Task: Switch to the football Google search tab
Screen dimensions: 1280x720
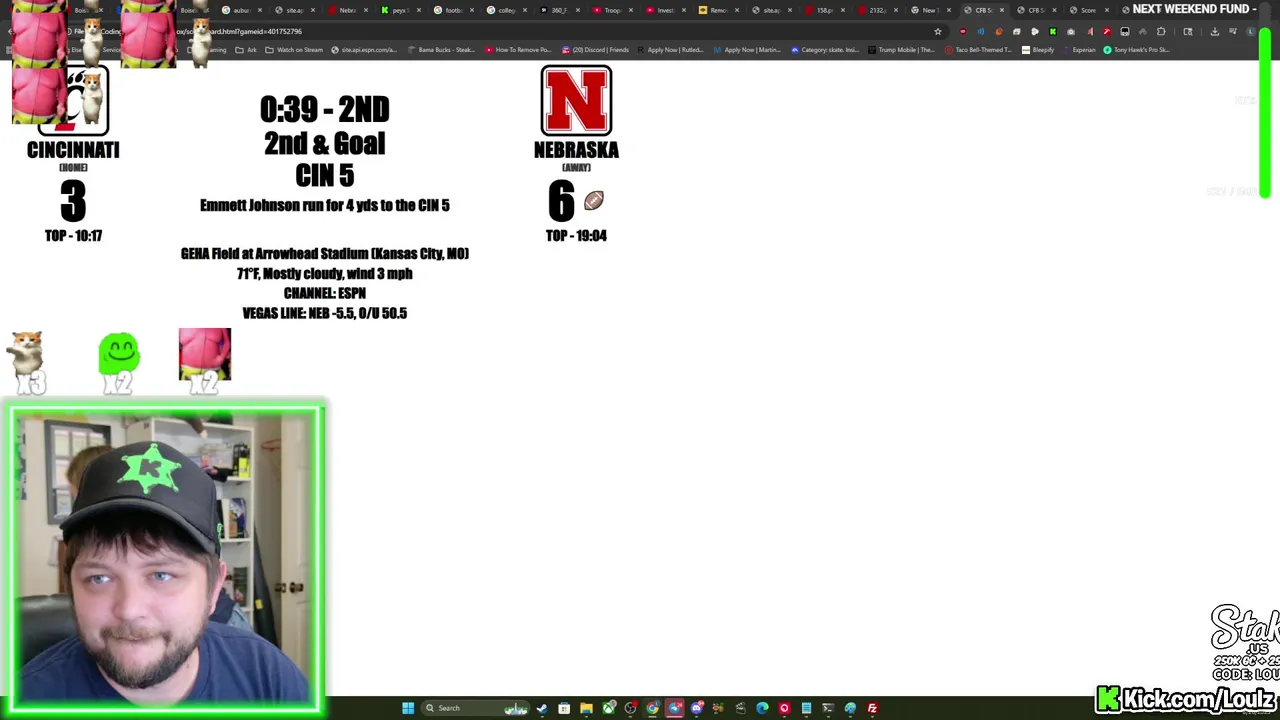Action: pyautogui.click(x=452, y=10)
